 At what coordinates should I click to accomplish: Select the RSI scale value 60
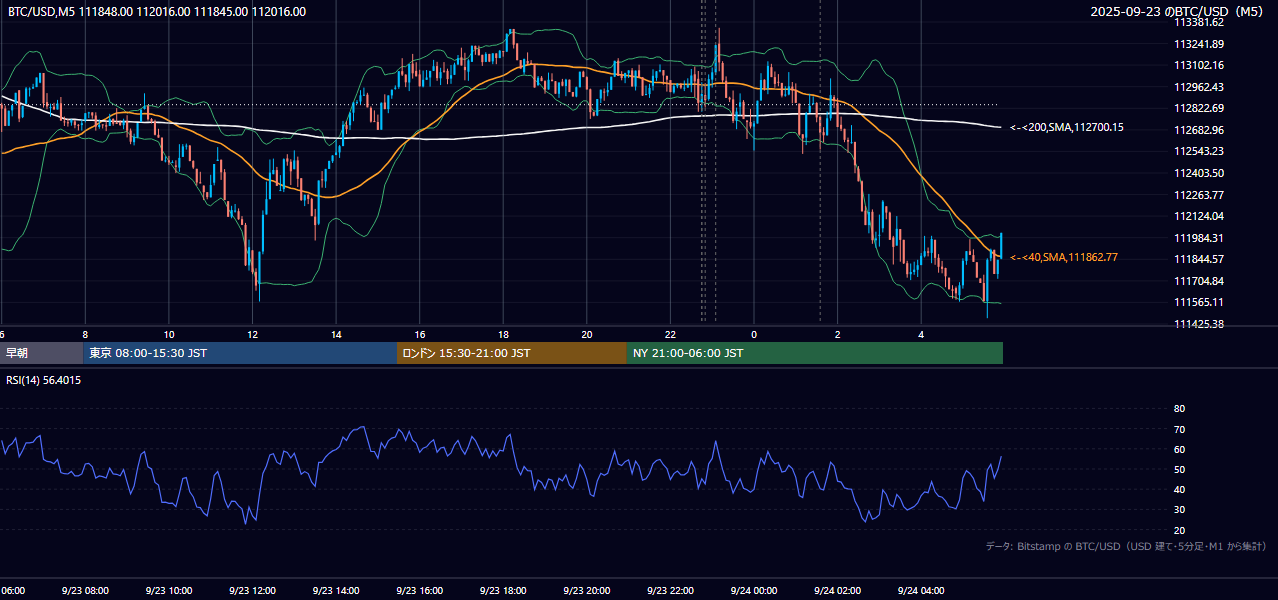(1179, 449)
